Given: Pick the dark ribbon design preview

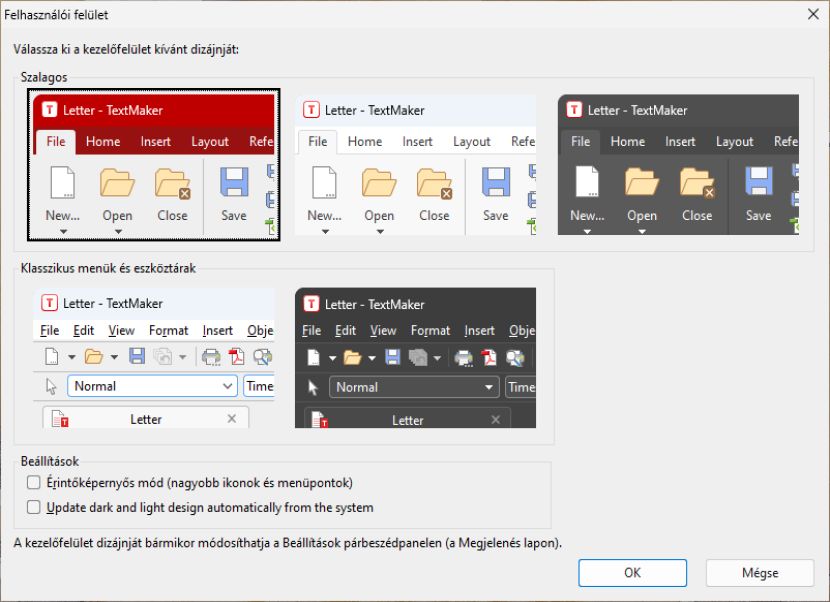Looking at the screenshot, I should (x=678, y=165).
